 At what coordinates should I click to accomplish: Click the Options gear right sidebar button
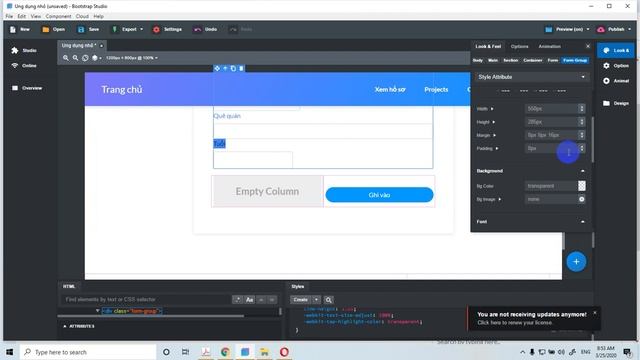(x=616, y=66)
